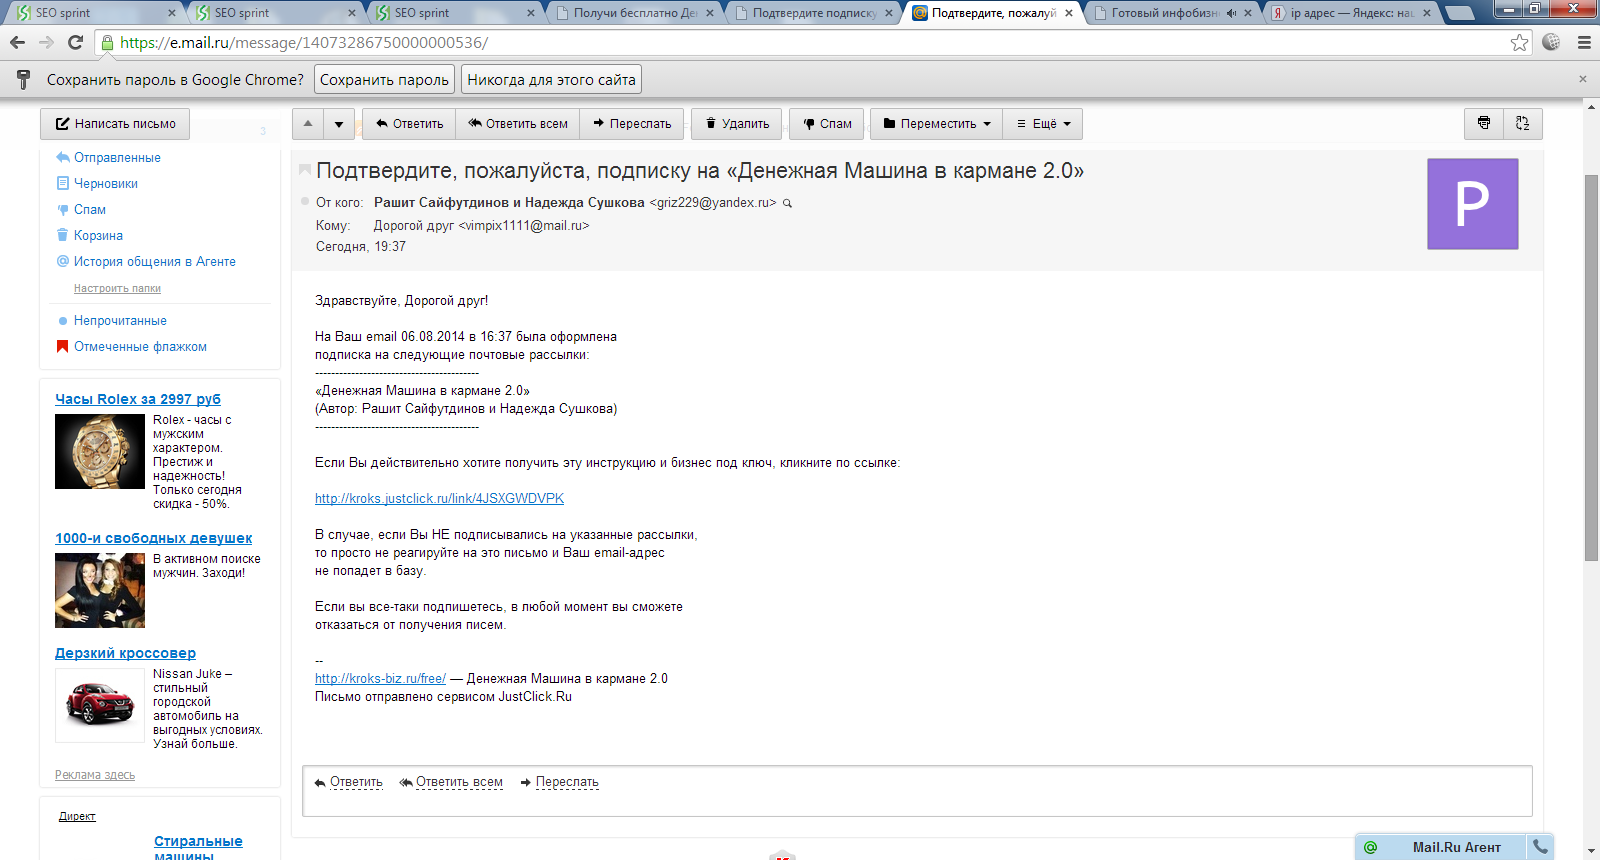This screenshot has height=860, width=1600.
Task: Open the Отправленные folder
Action: coord(117,158)
